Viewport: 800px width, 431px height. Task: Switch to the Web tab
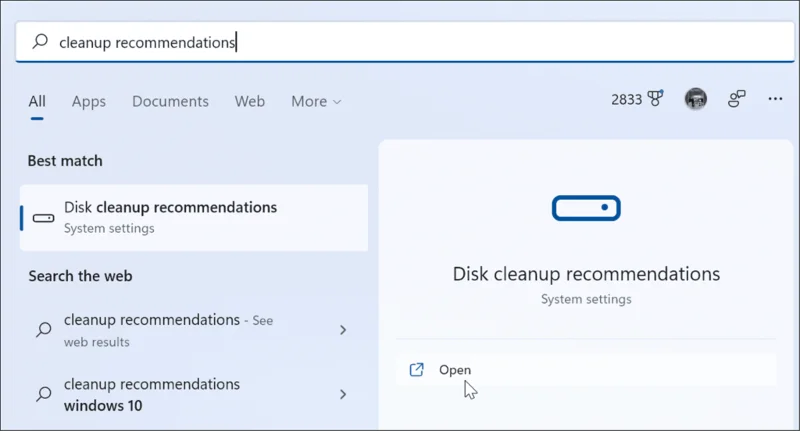[x=249, y=102]
